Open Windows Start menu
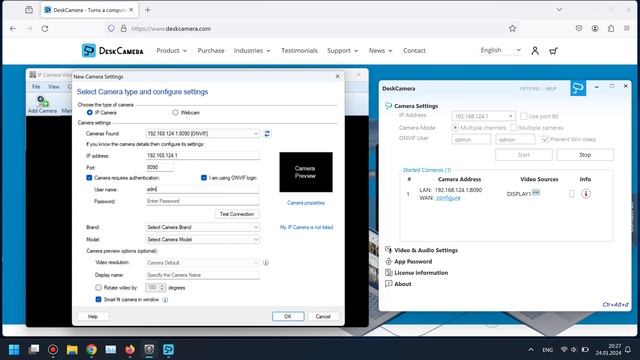640x360 pixels. coord(14,349)
